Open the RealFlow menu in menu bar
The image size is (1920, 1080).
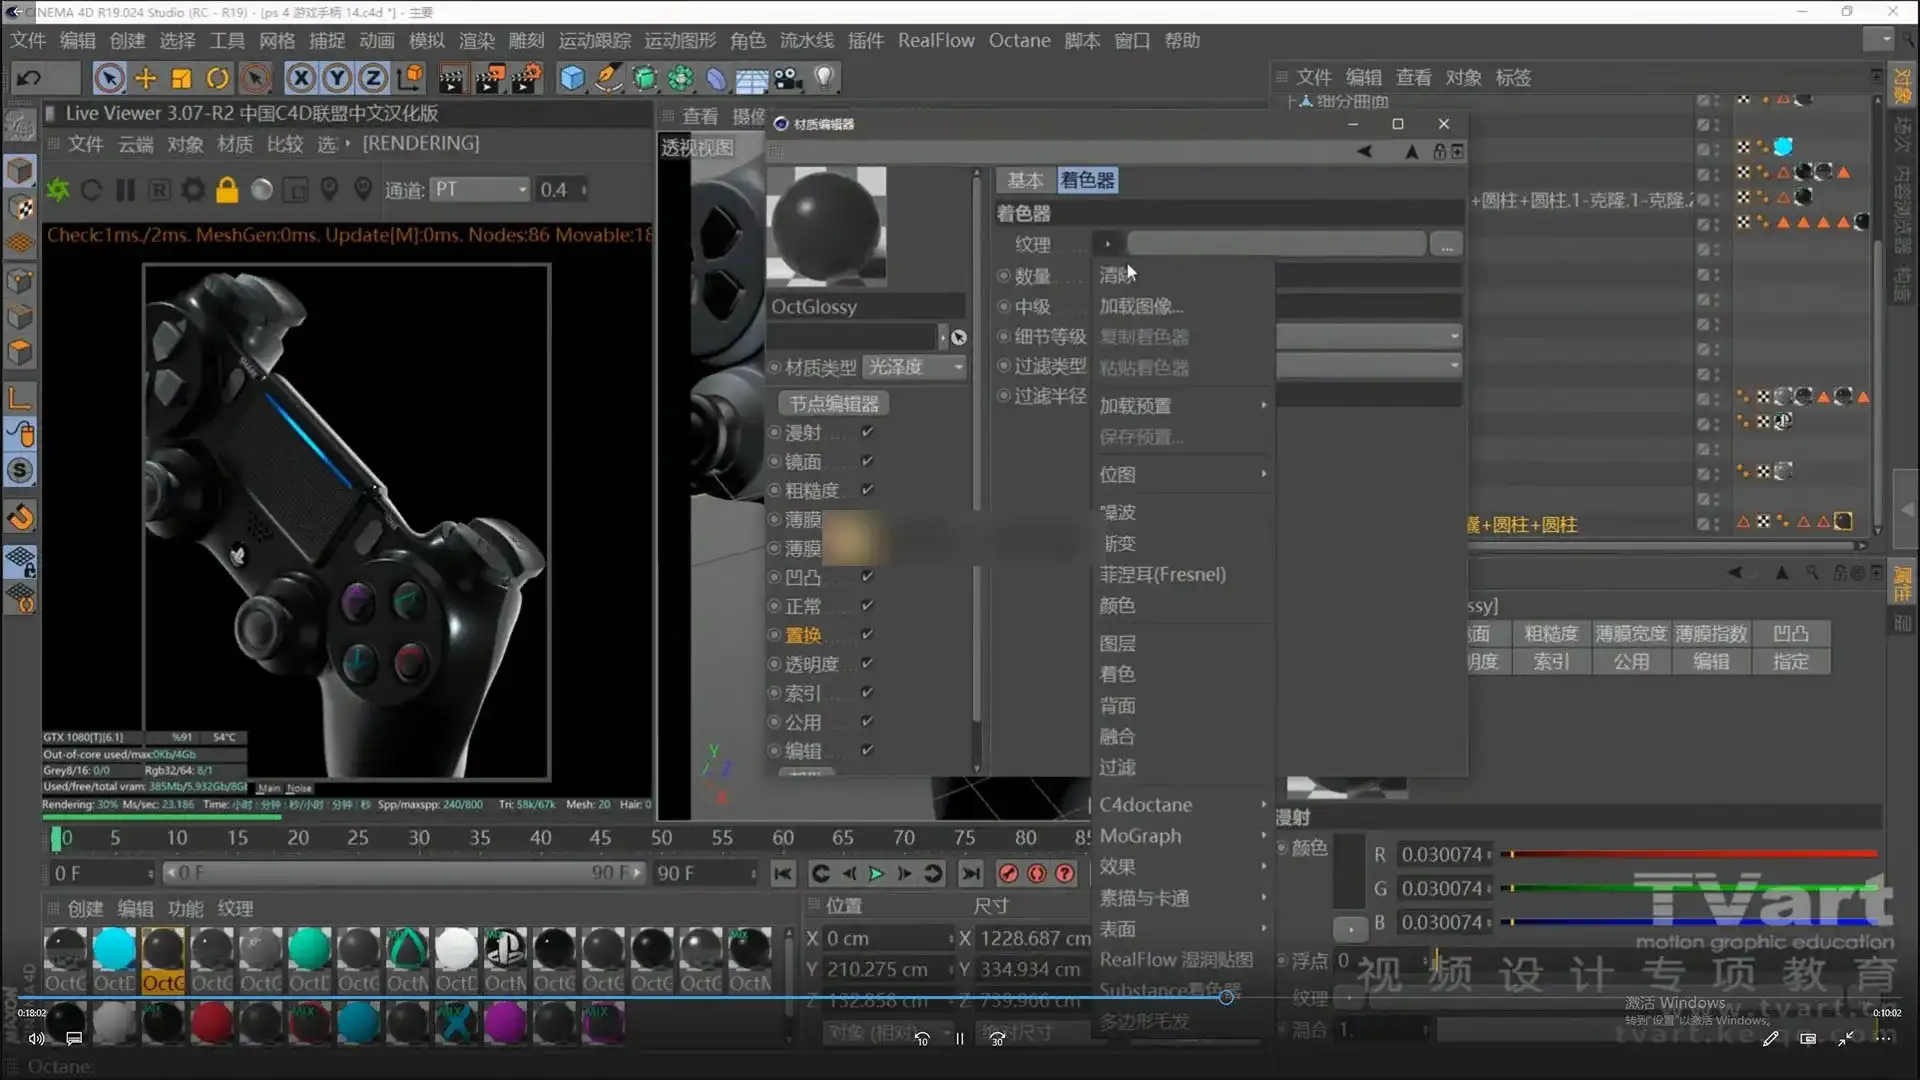click(x=935, y=41)
